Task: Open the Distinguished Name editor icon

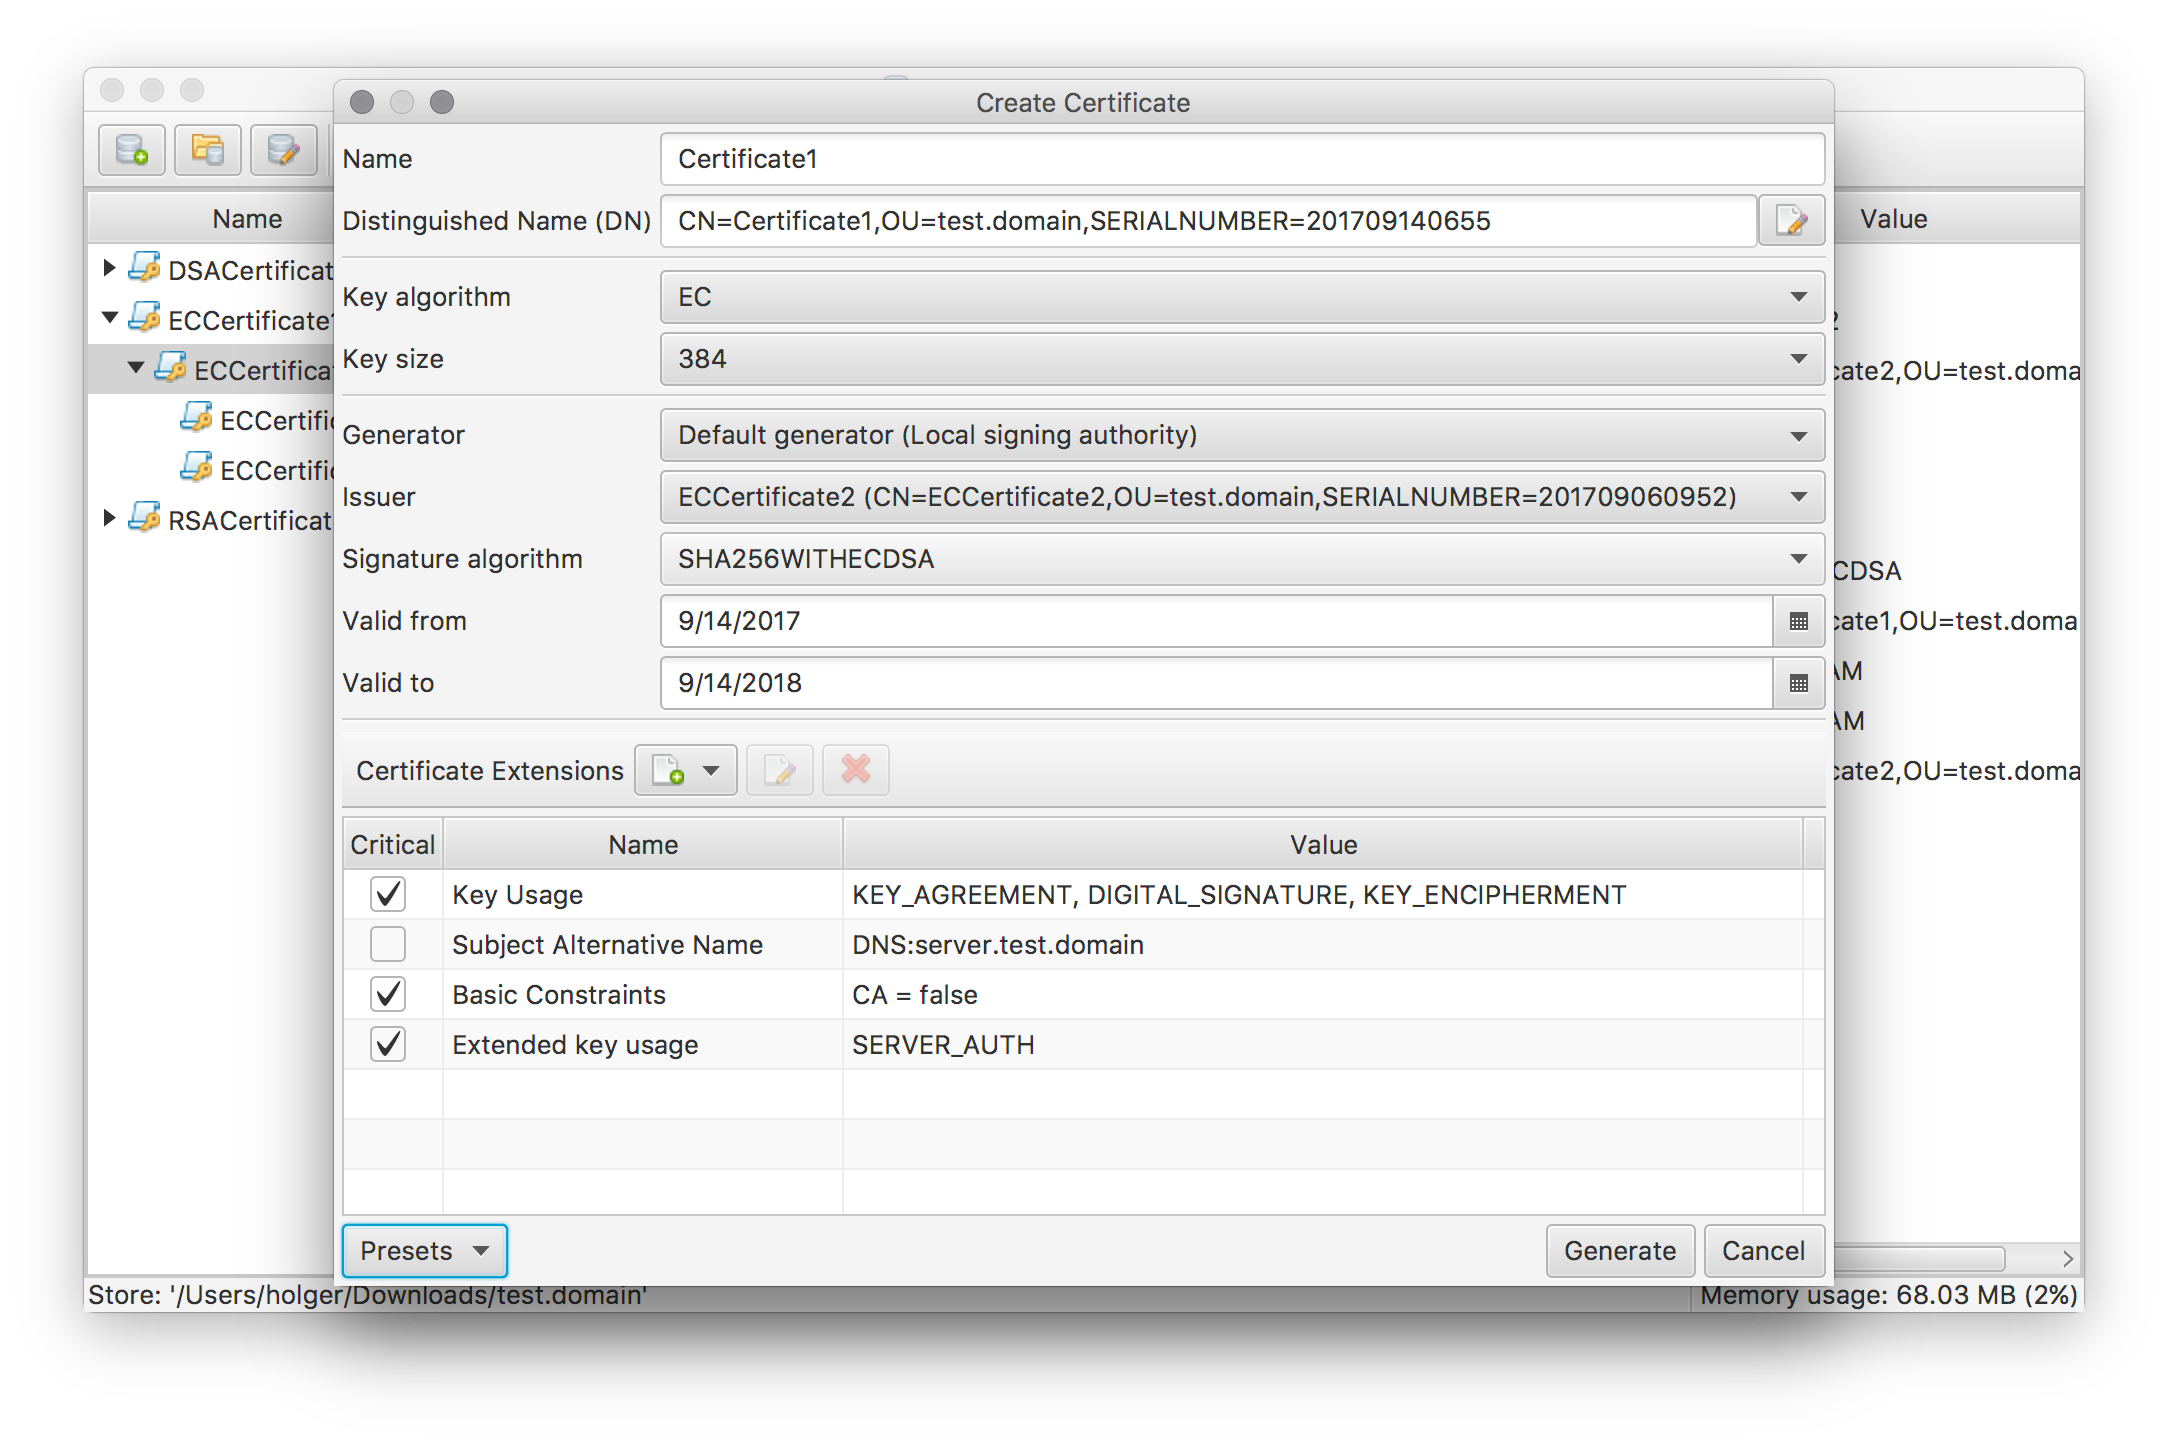Action: pos(1791,221)
